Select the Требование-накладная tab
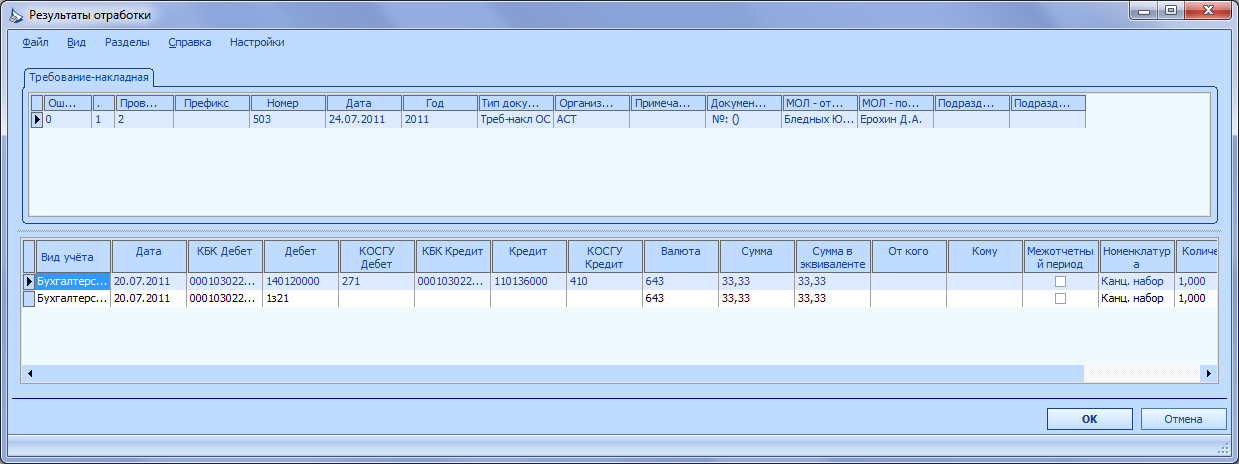Image resolution: width=1239 pixels, height=464 pixels. pyautogui.click(x=89, y=77)
